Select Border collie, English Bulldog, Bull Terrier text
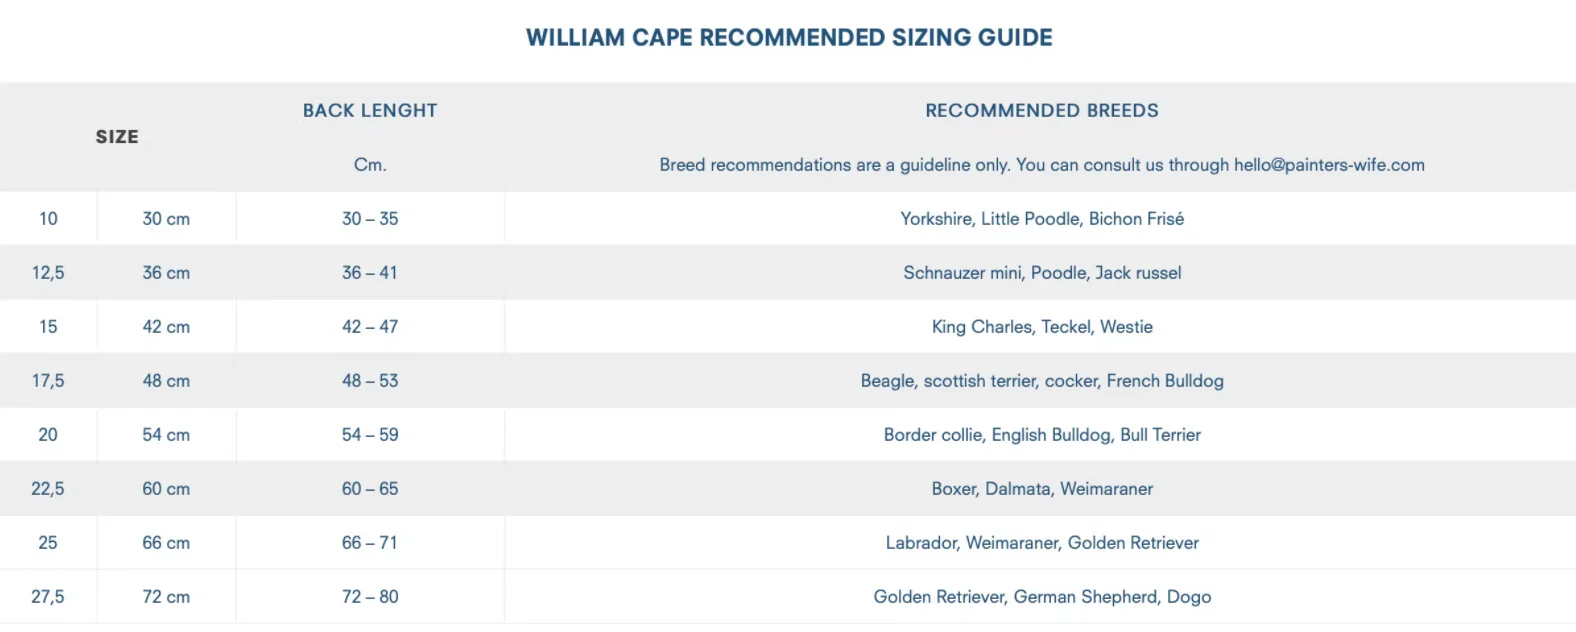 [x=1042, y=435]
